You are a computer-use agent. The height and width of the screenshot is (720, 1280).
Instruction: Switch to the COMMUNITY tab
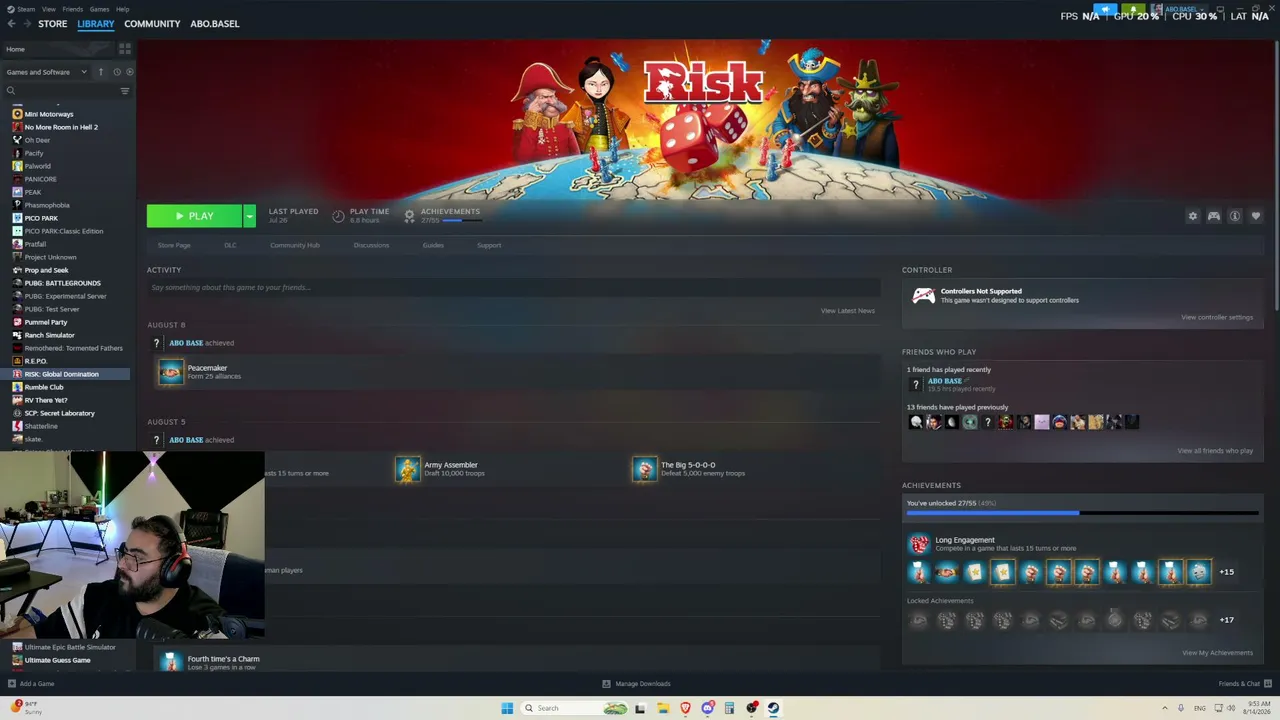[152, 24]
